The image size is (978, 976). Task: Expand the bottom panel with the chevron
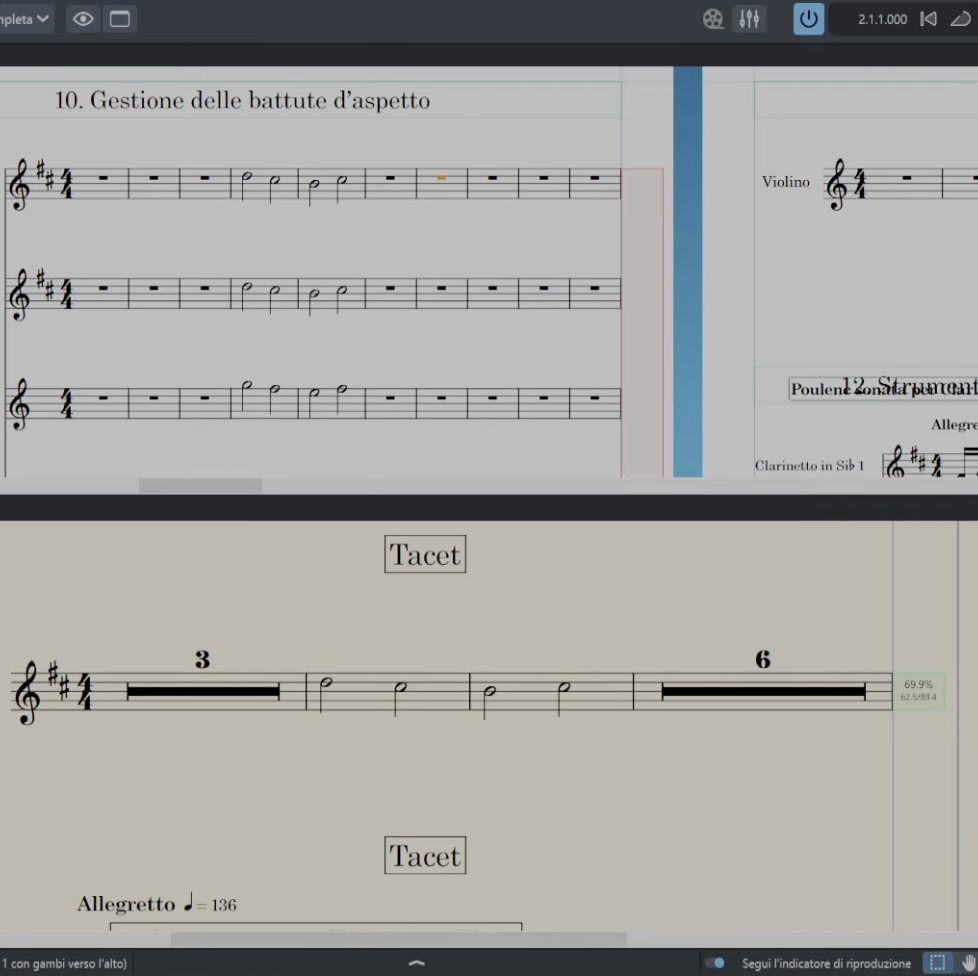(417, 963)
